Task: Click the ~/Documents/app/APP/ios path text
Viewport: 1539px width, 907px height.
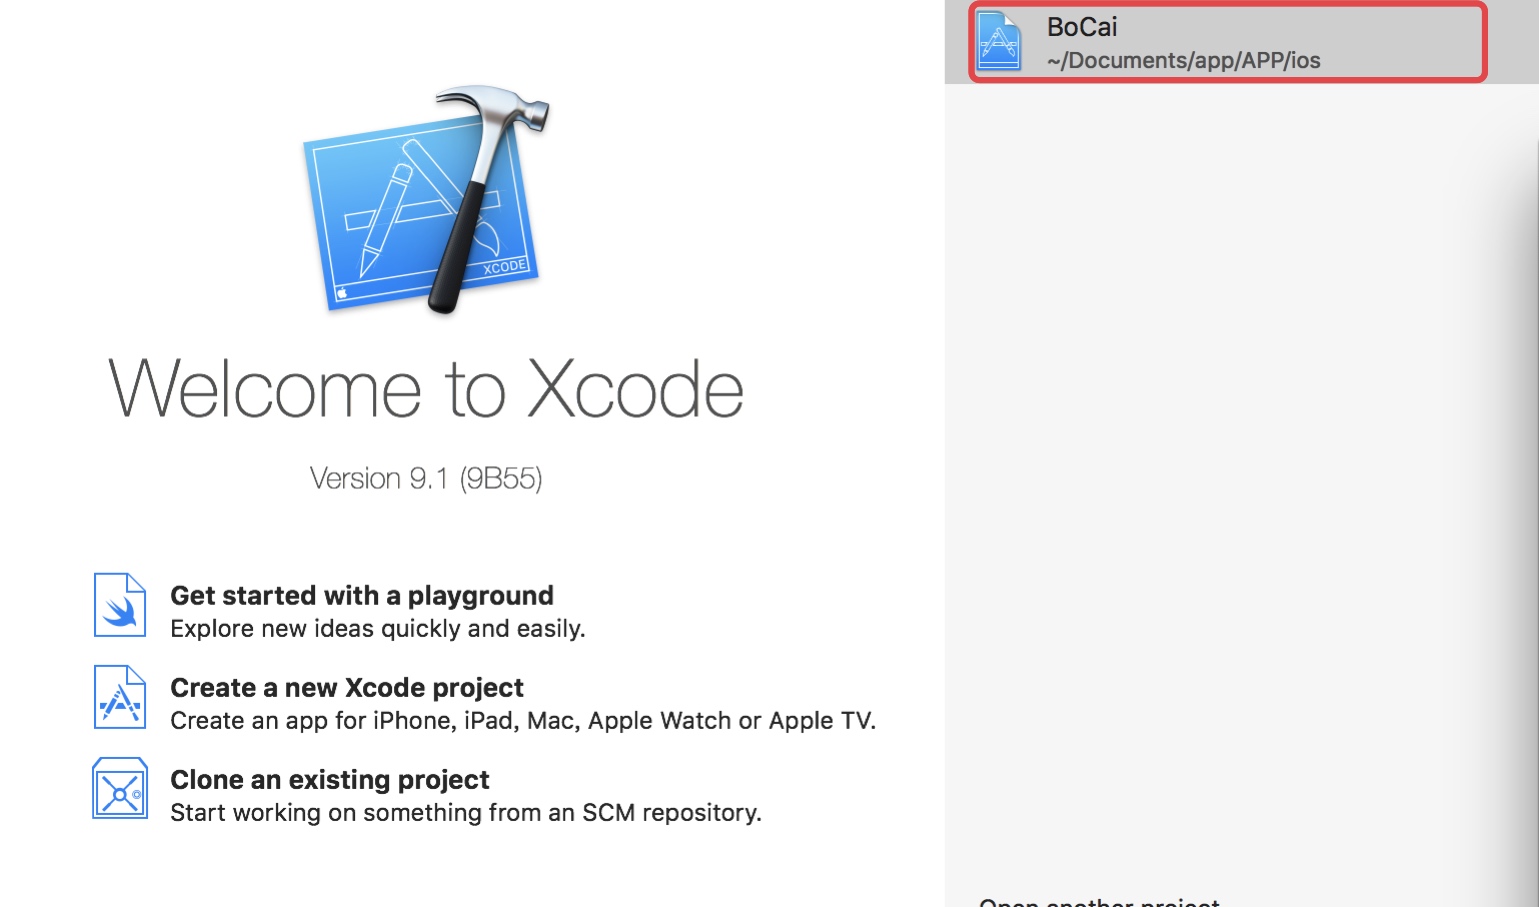Action: pos(1183,60)
